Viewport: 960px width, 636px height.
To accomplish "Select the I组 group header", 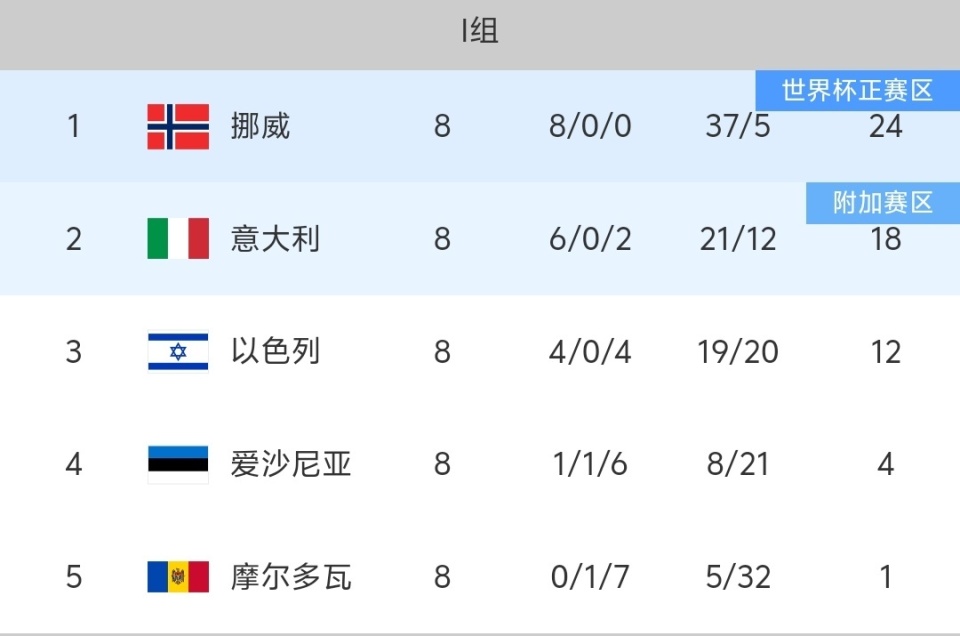I will [480, 33].
